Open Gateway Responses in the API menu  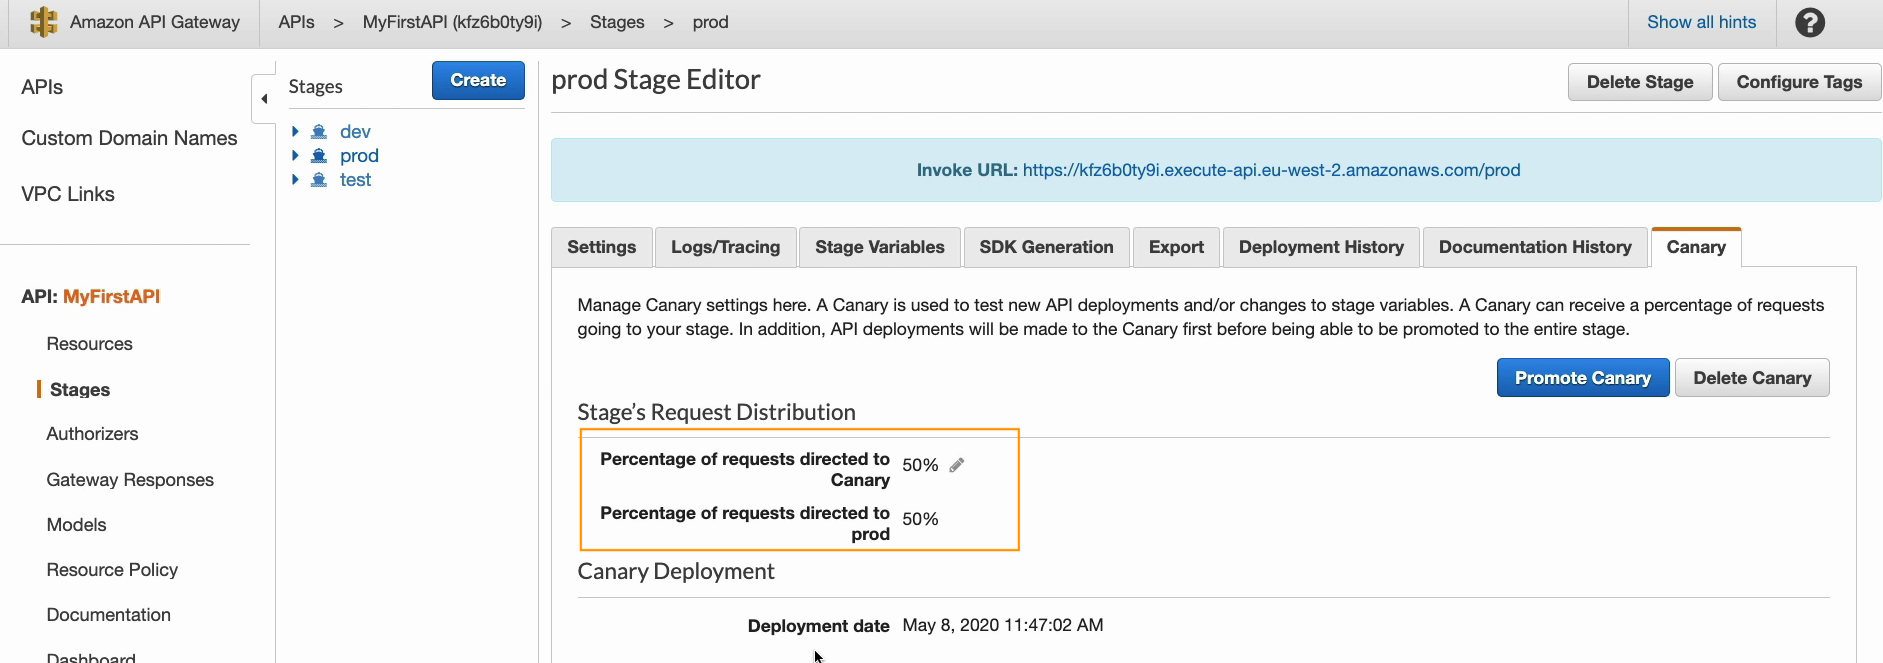coord(130,480)
